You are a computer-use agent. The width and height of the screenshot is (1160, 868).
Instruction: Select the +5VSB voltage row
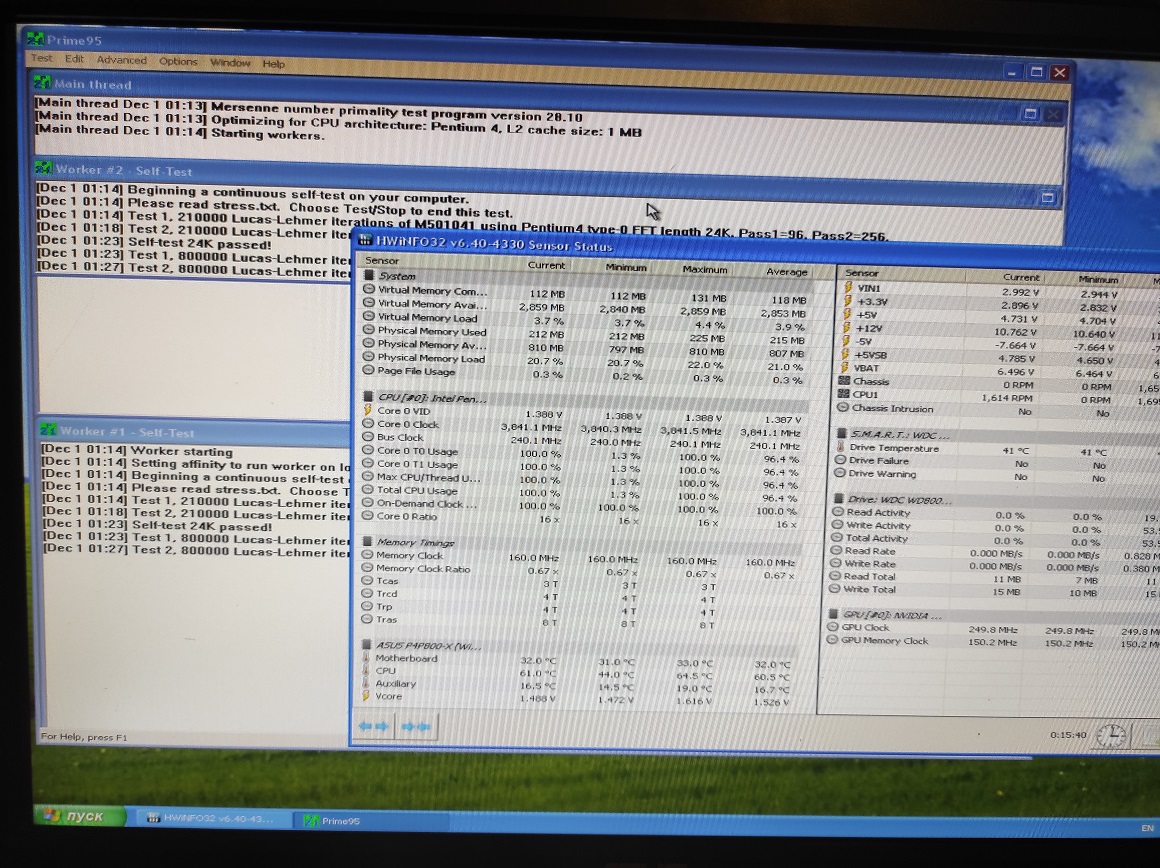click(999, 357)
